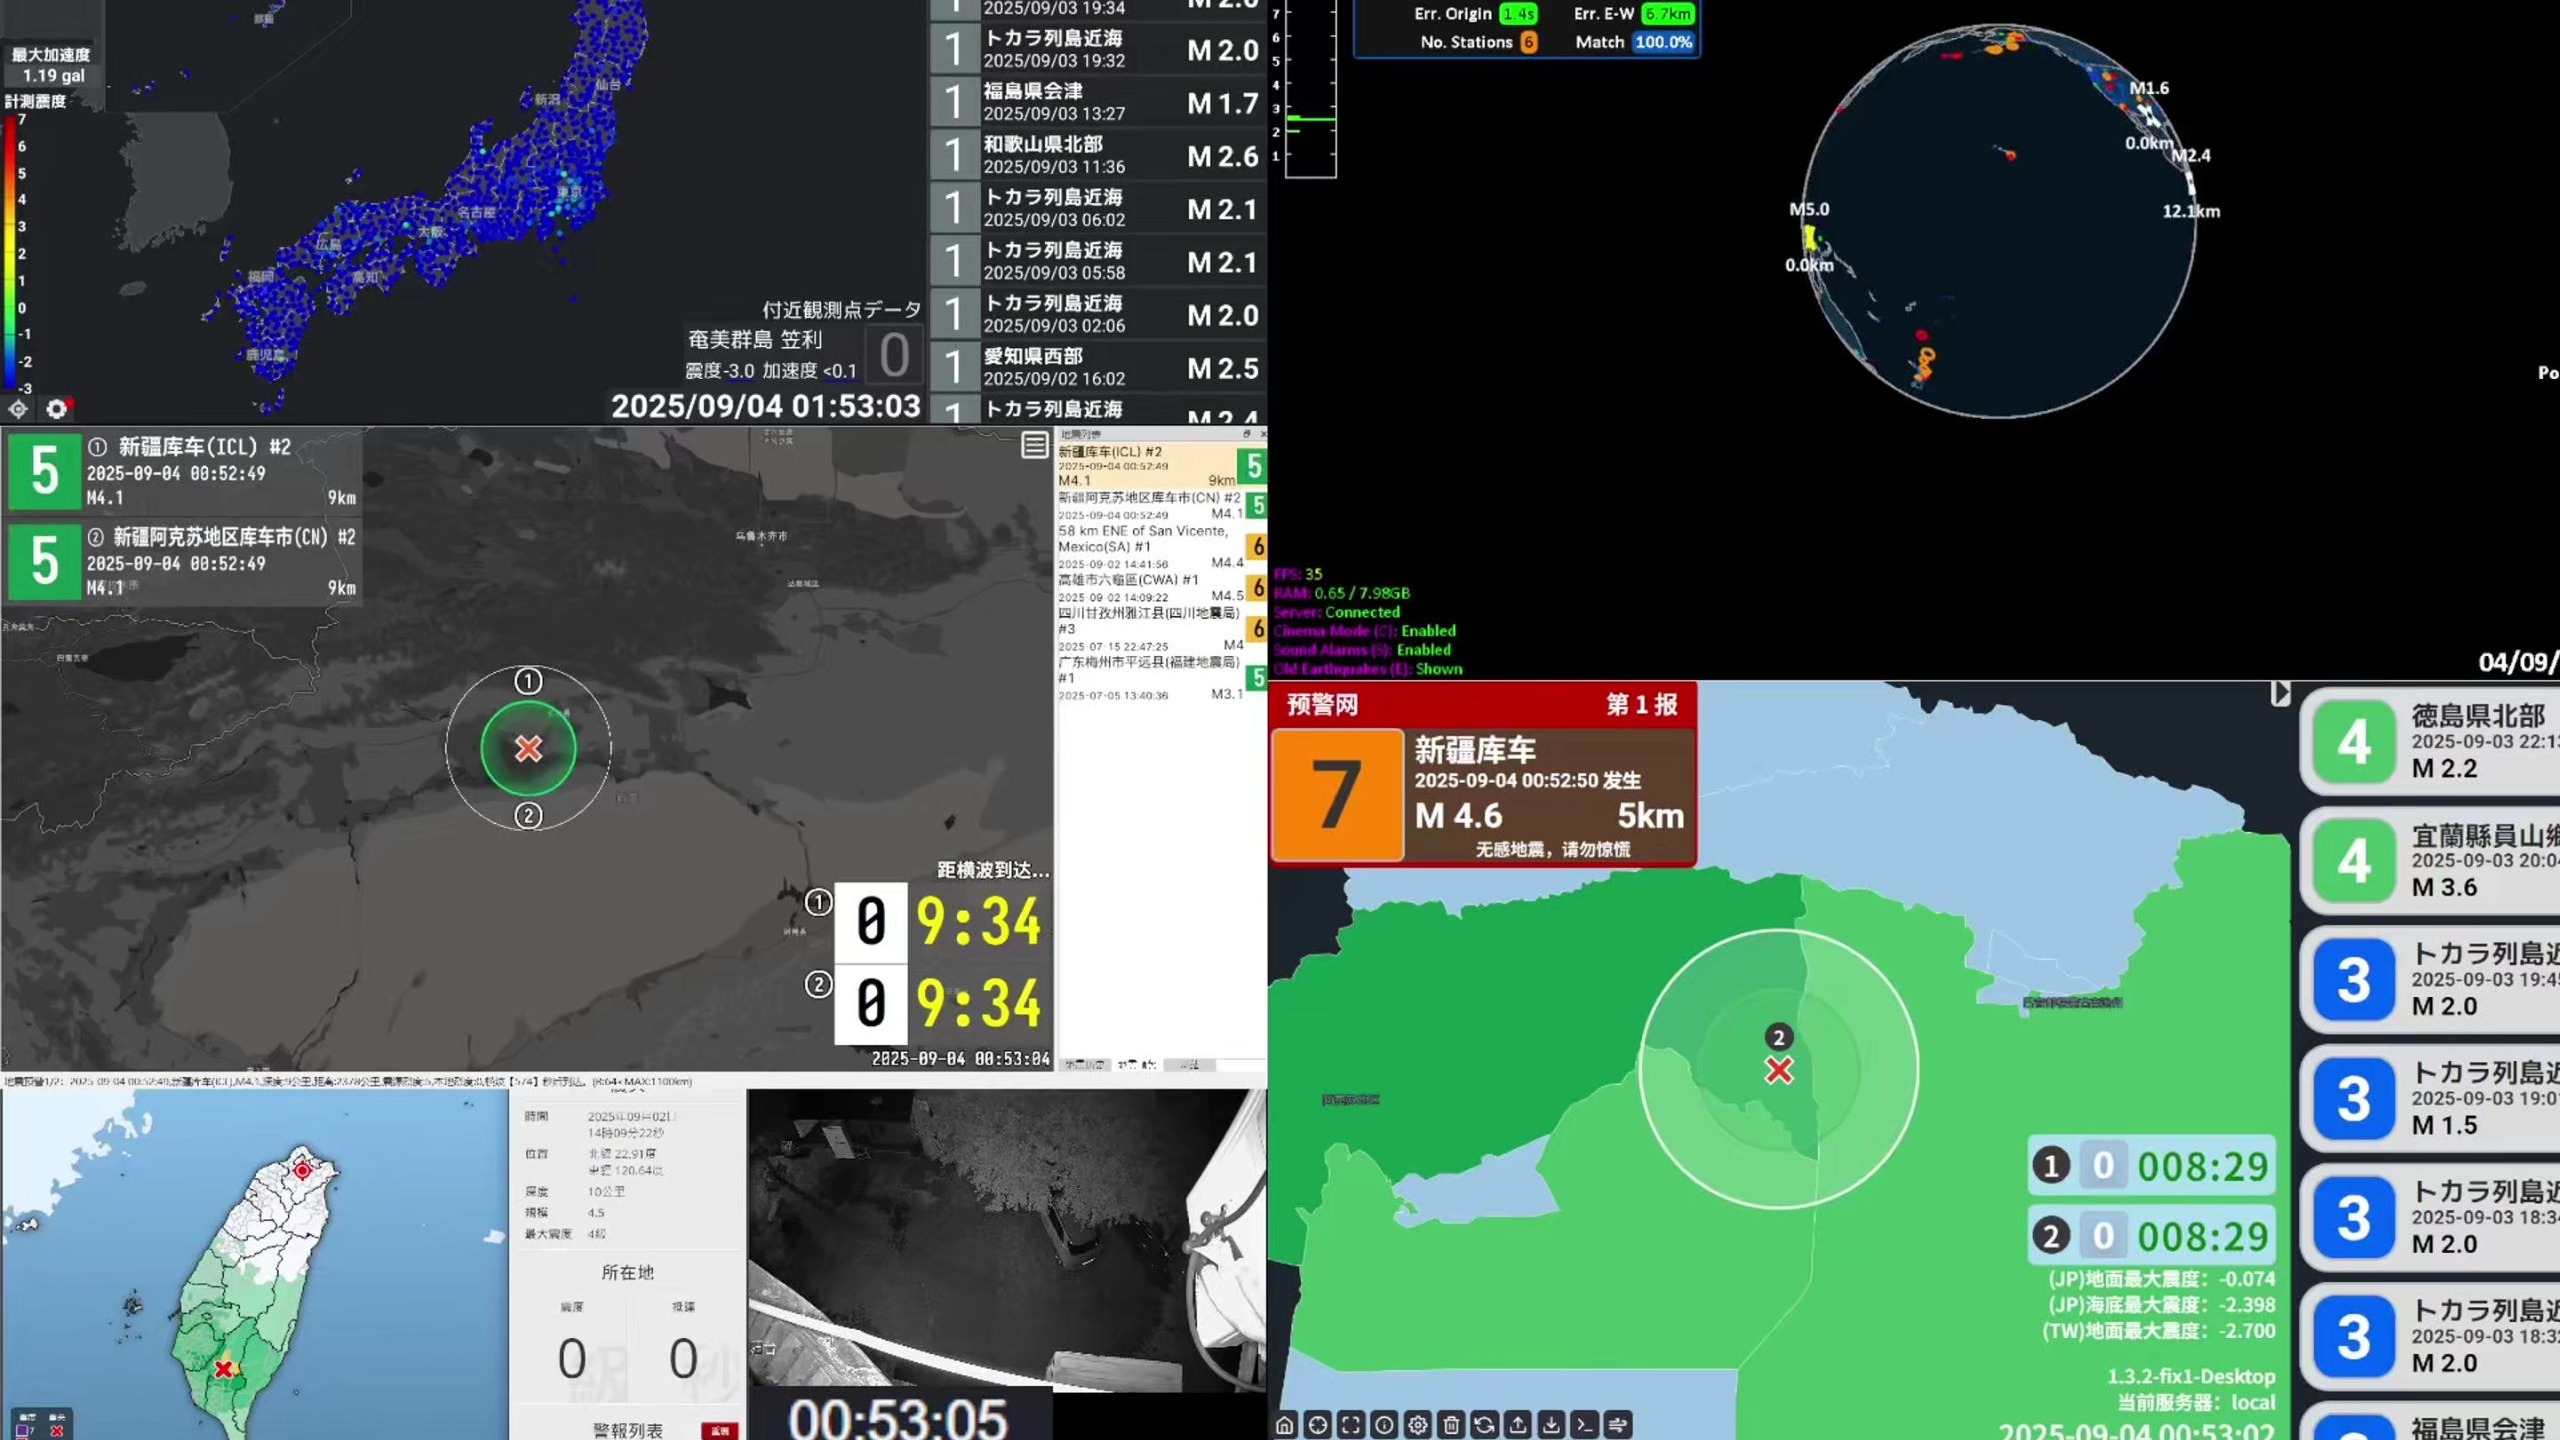Click the circled 1 marker above gray-map epicenter
2560x1440 pixels.
(x=528, y=681)
